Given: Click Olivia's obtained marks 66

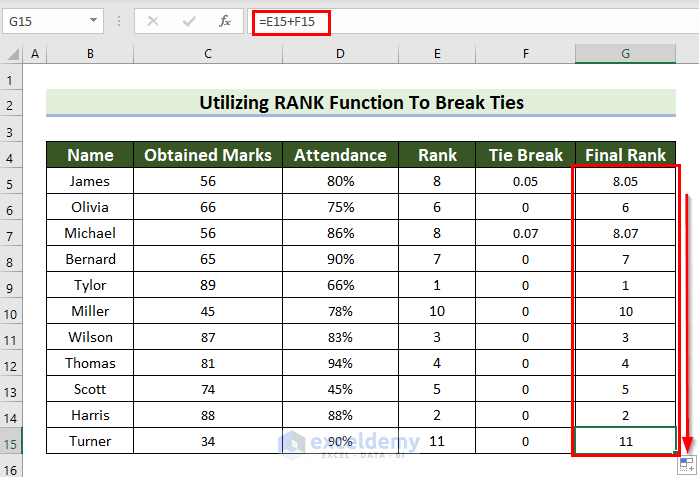Looking at the screenshot, I should [208, 207].
